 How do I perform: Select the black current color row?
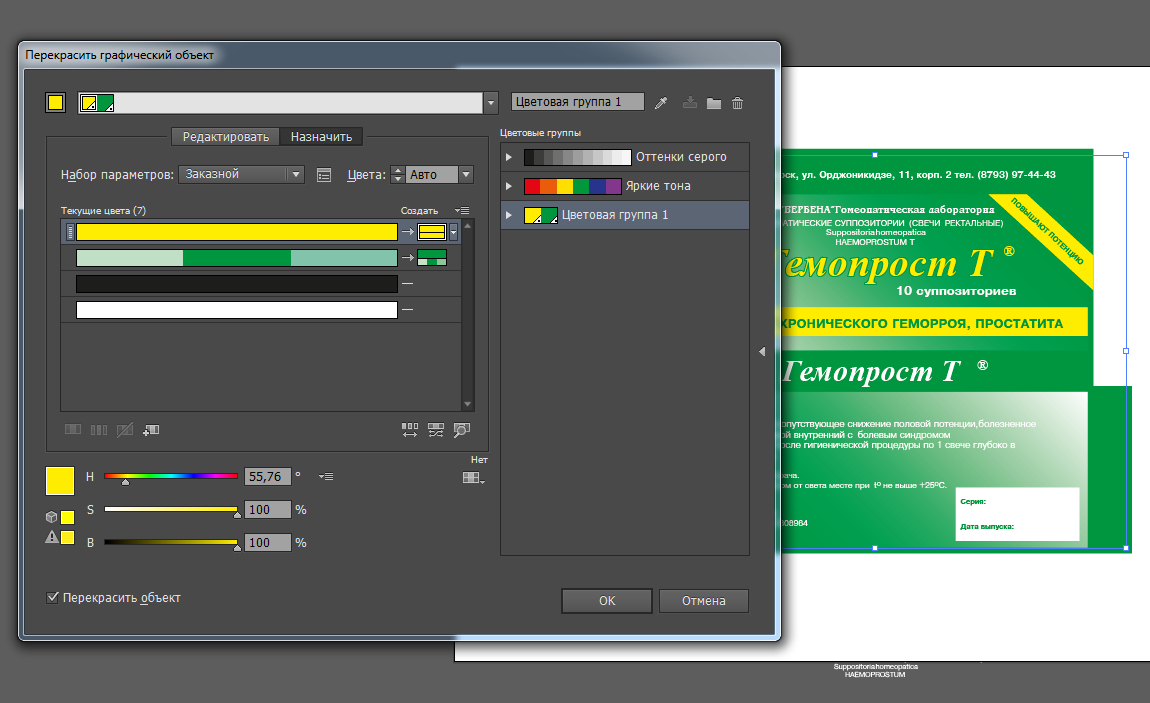click(x=237, y=284)
